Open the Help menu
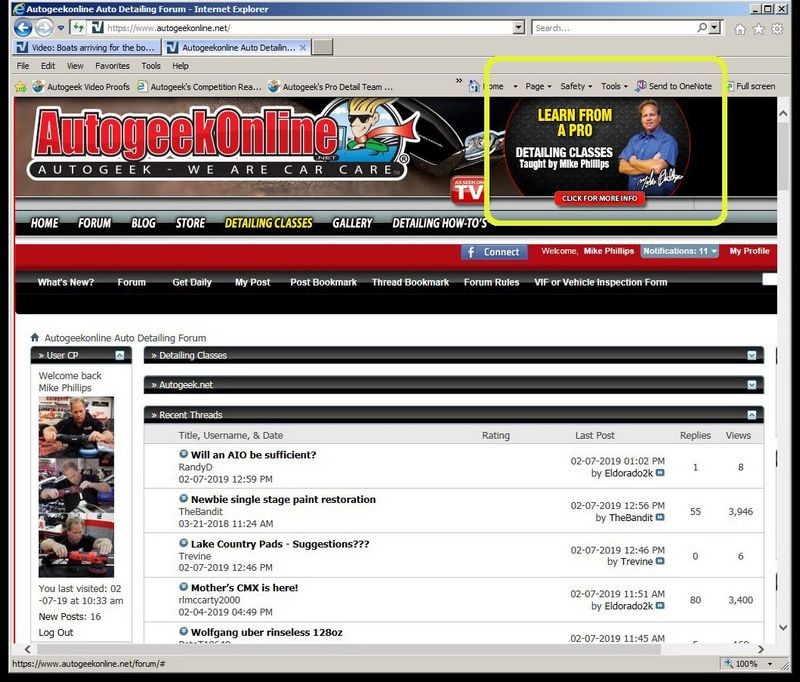800x682 pixels. point(180,66)
